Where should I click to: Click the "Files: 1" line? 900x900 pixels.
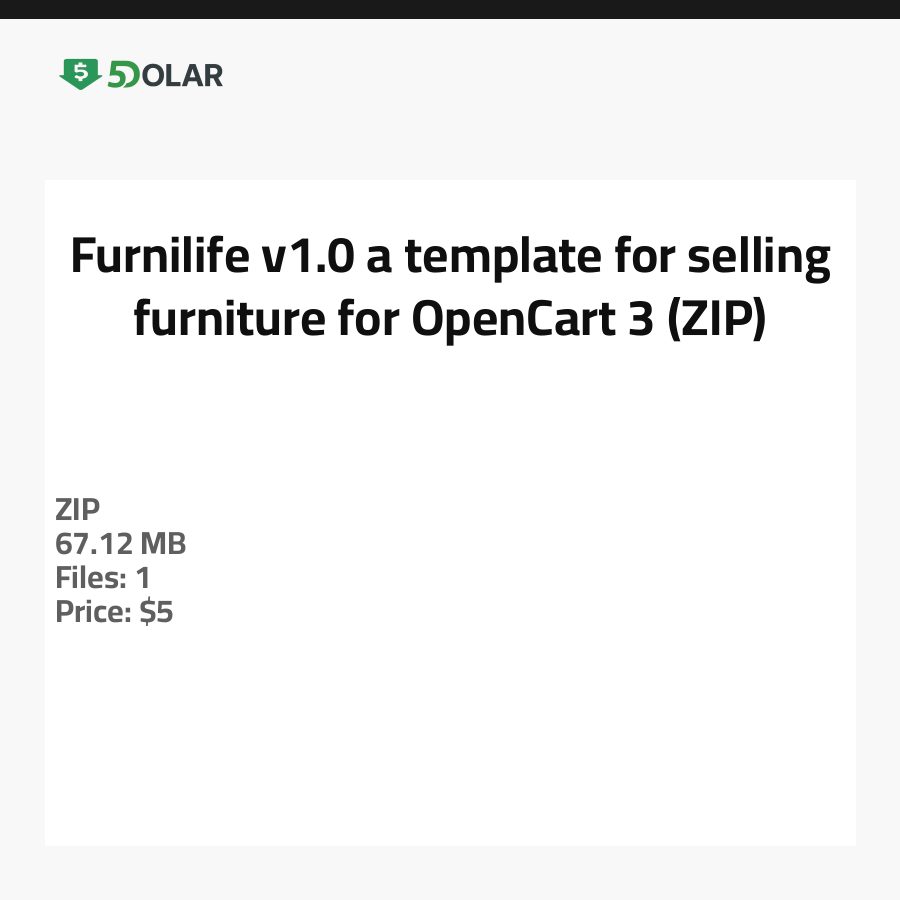click(x=102, y=578)
